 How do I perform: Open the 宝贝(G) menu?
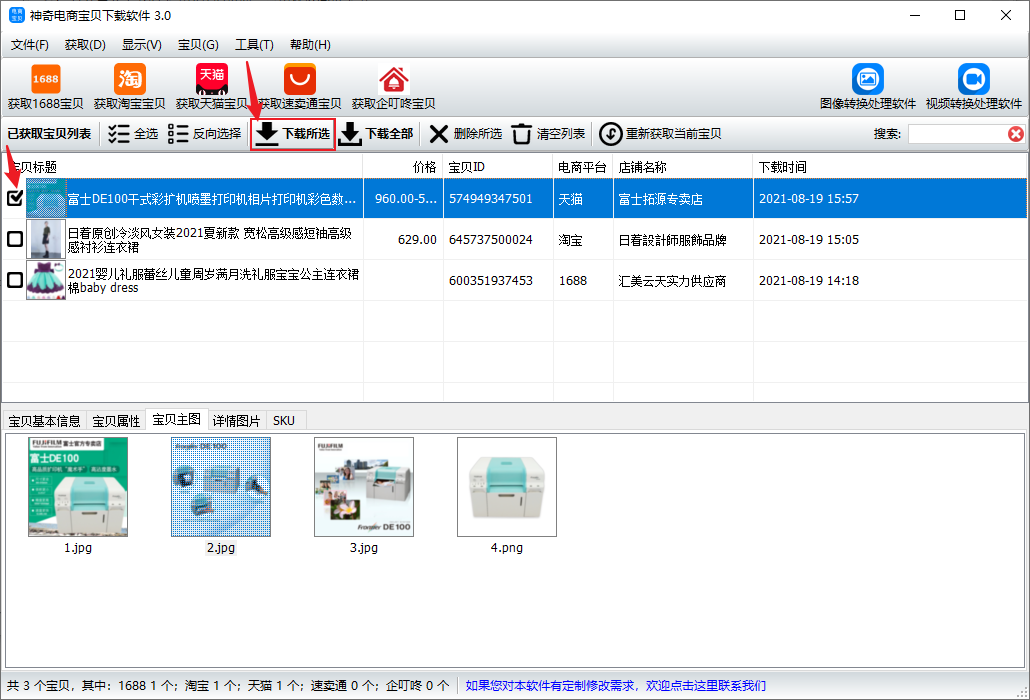[x=198, y=45]
